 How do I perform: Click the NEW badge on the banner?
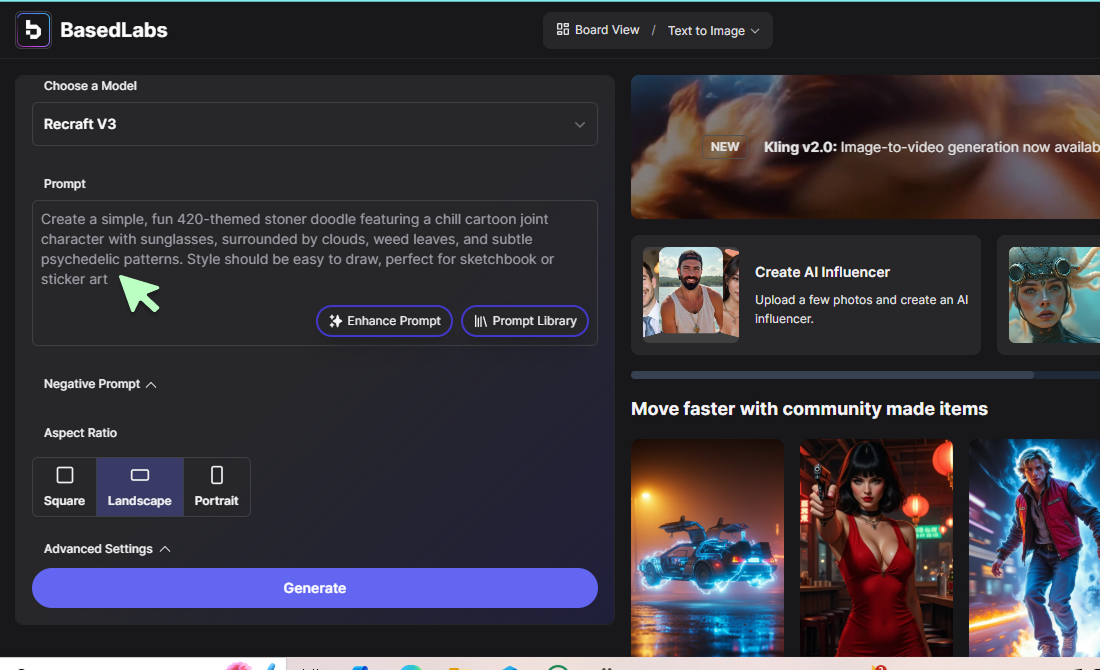(x=725, y=147)
